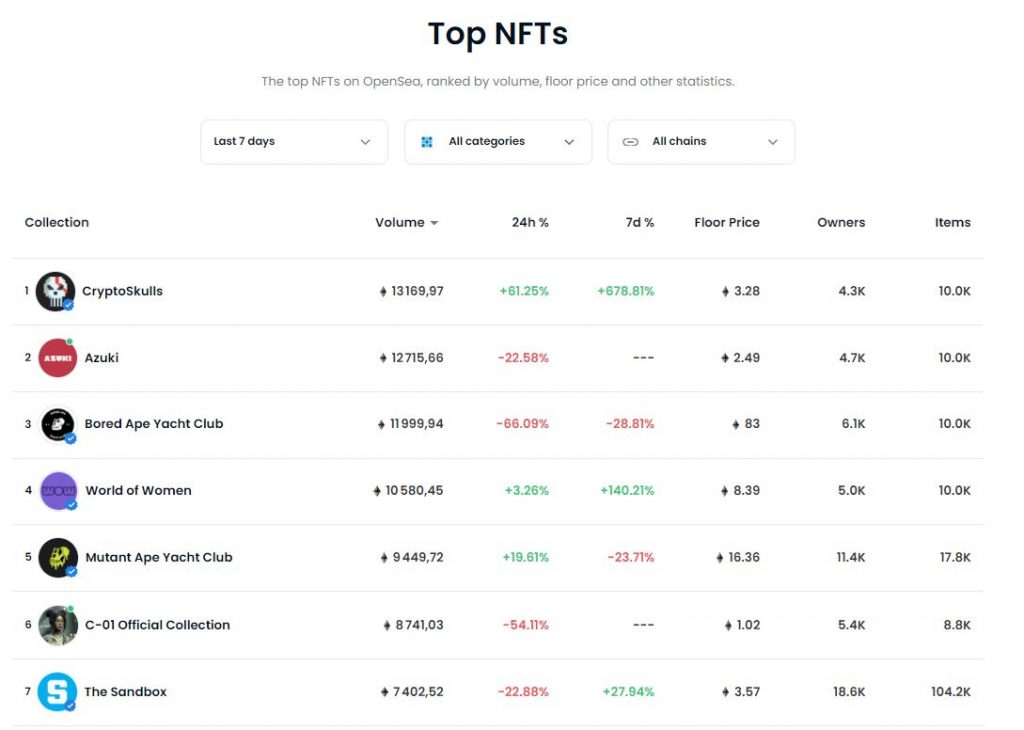Viewport: 1024px width, 730px height.
Task: Click the chains link icon
Action: (630, 142)
